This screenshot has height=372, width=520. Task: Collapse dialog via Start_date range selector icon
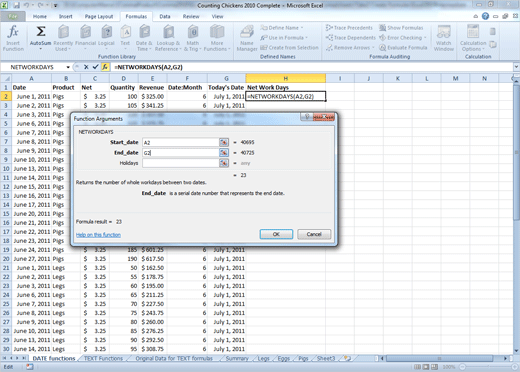point(224,142)
